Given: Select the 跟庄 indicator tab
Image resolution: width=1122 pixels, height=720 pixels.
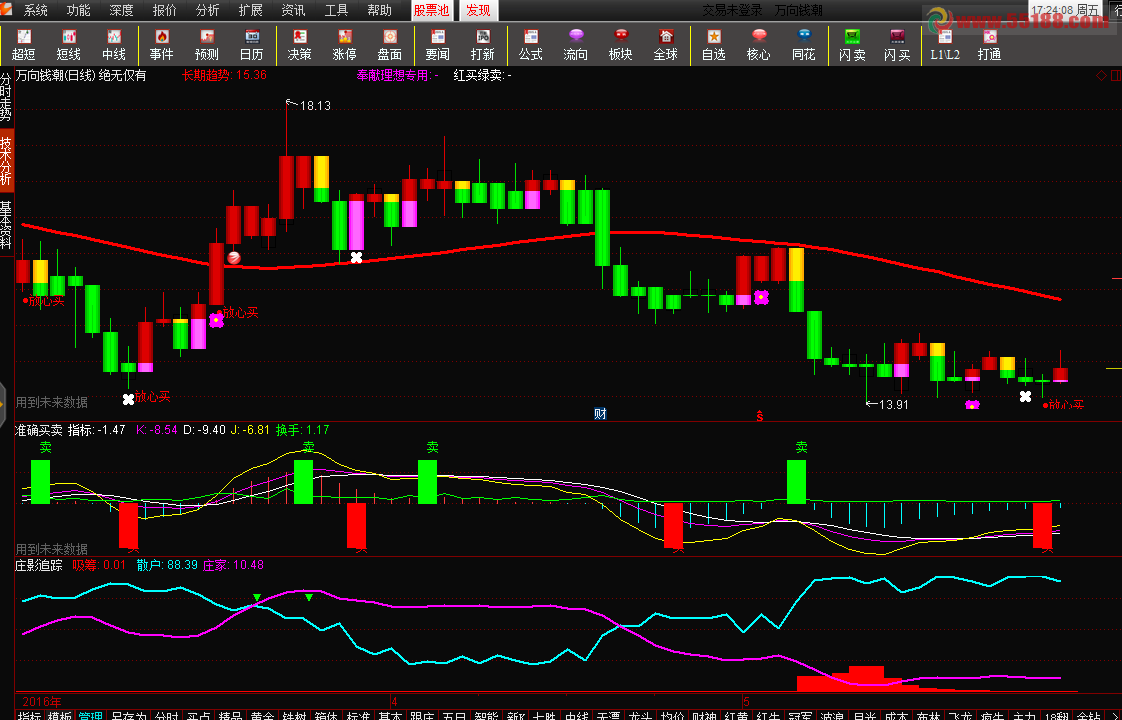Looking at the screenshot, I should point(422,714).
